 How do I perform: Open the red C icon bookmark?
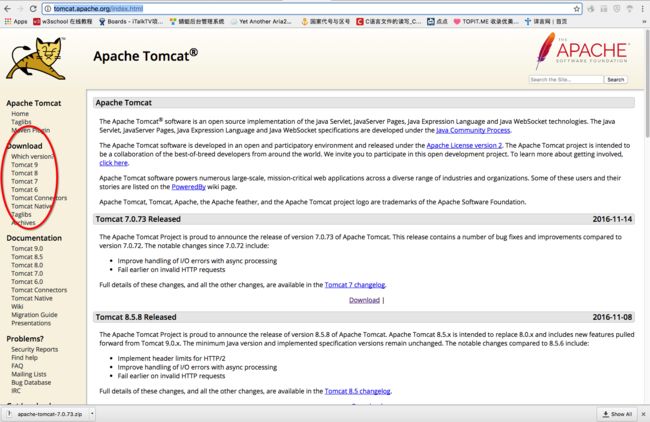[389, 22]
